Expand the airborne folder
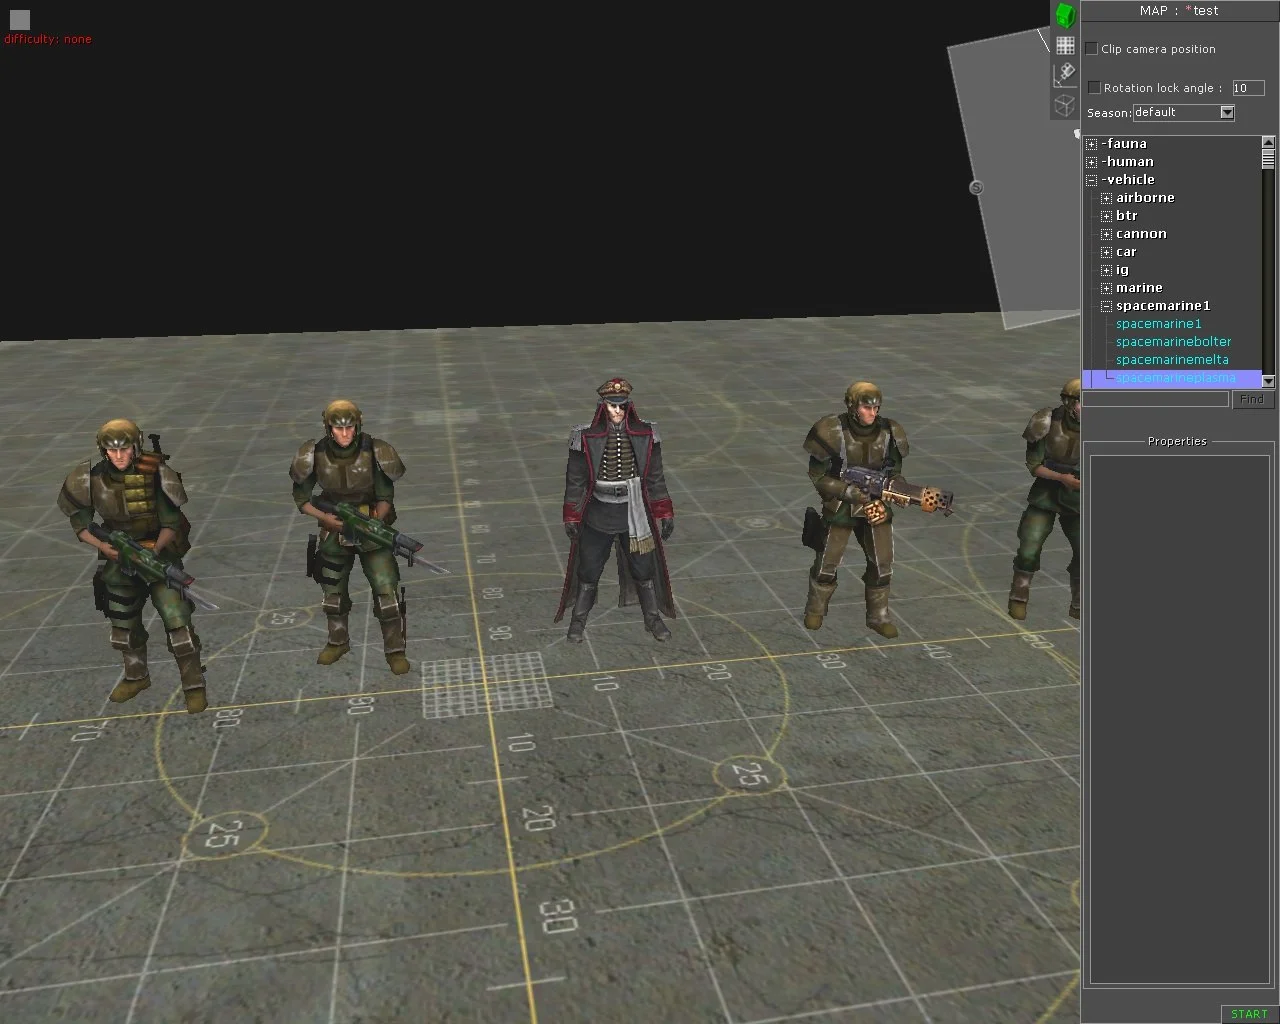Viewport: 1280px width, 1024px height. tap(1107, 198)
